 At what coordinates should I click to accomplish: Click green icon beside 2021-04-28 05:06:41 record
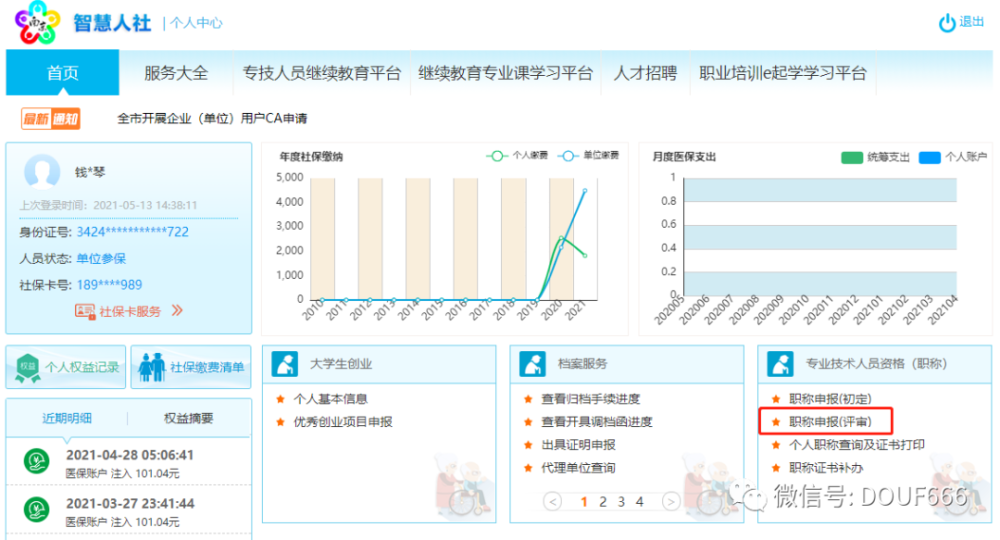pos(36,461)
